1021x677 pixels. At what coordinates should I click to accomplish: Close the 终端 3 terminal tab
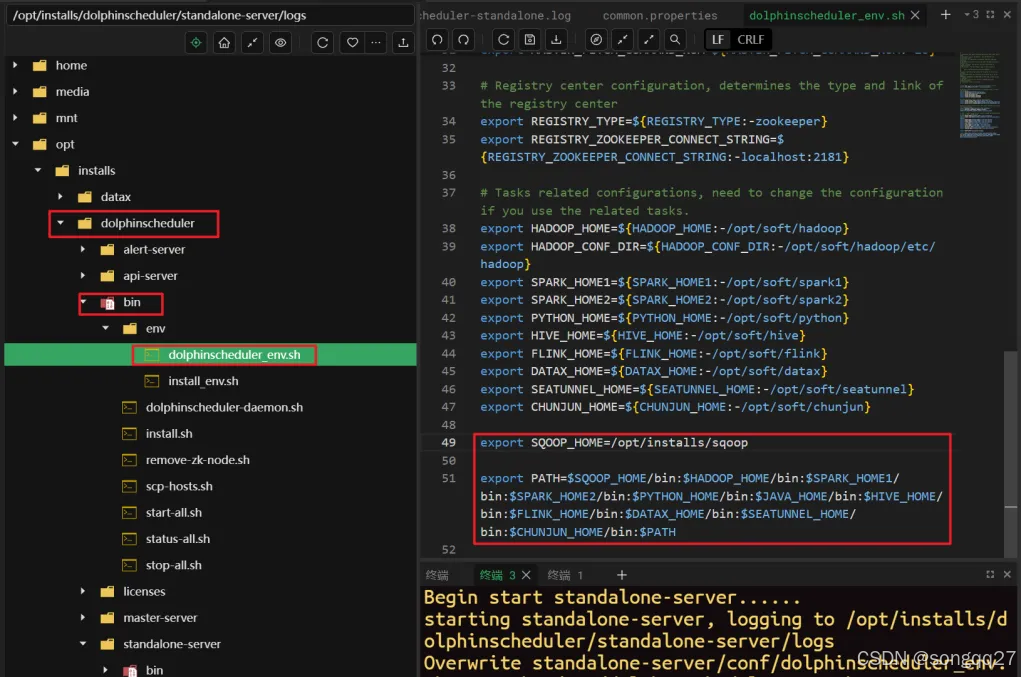pyautogui.click(x=526, y=575)
